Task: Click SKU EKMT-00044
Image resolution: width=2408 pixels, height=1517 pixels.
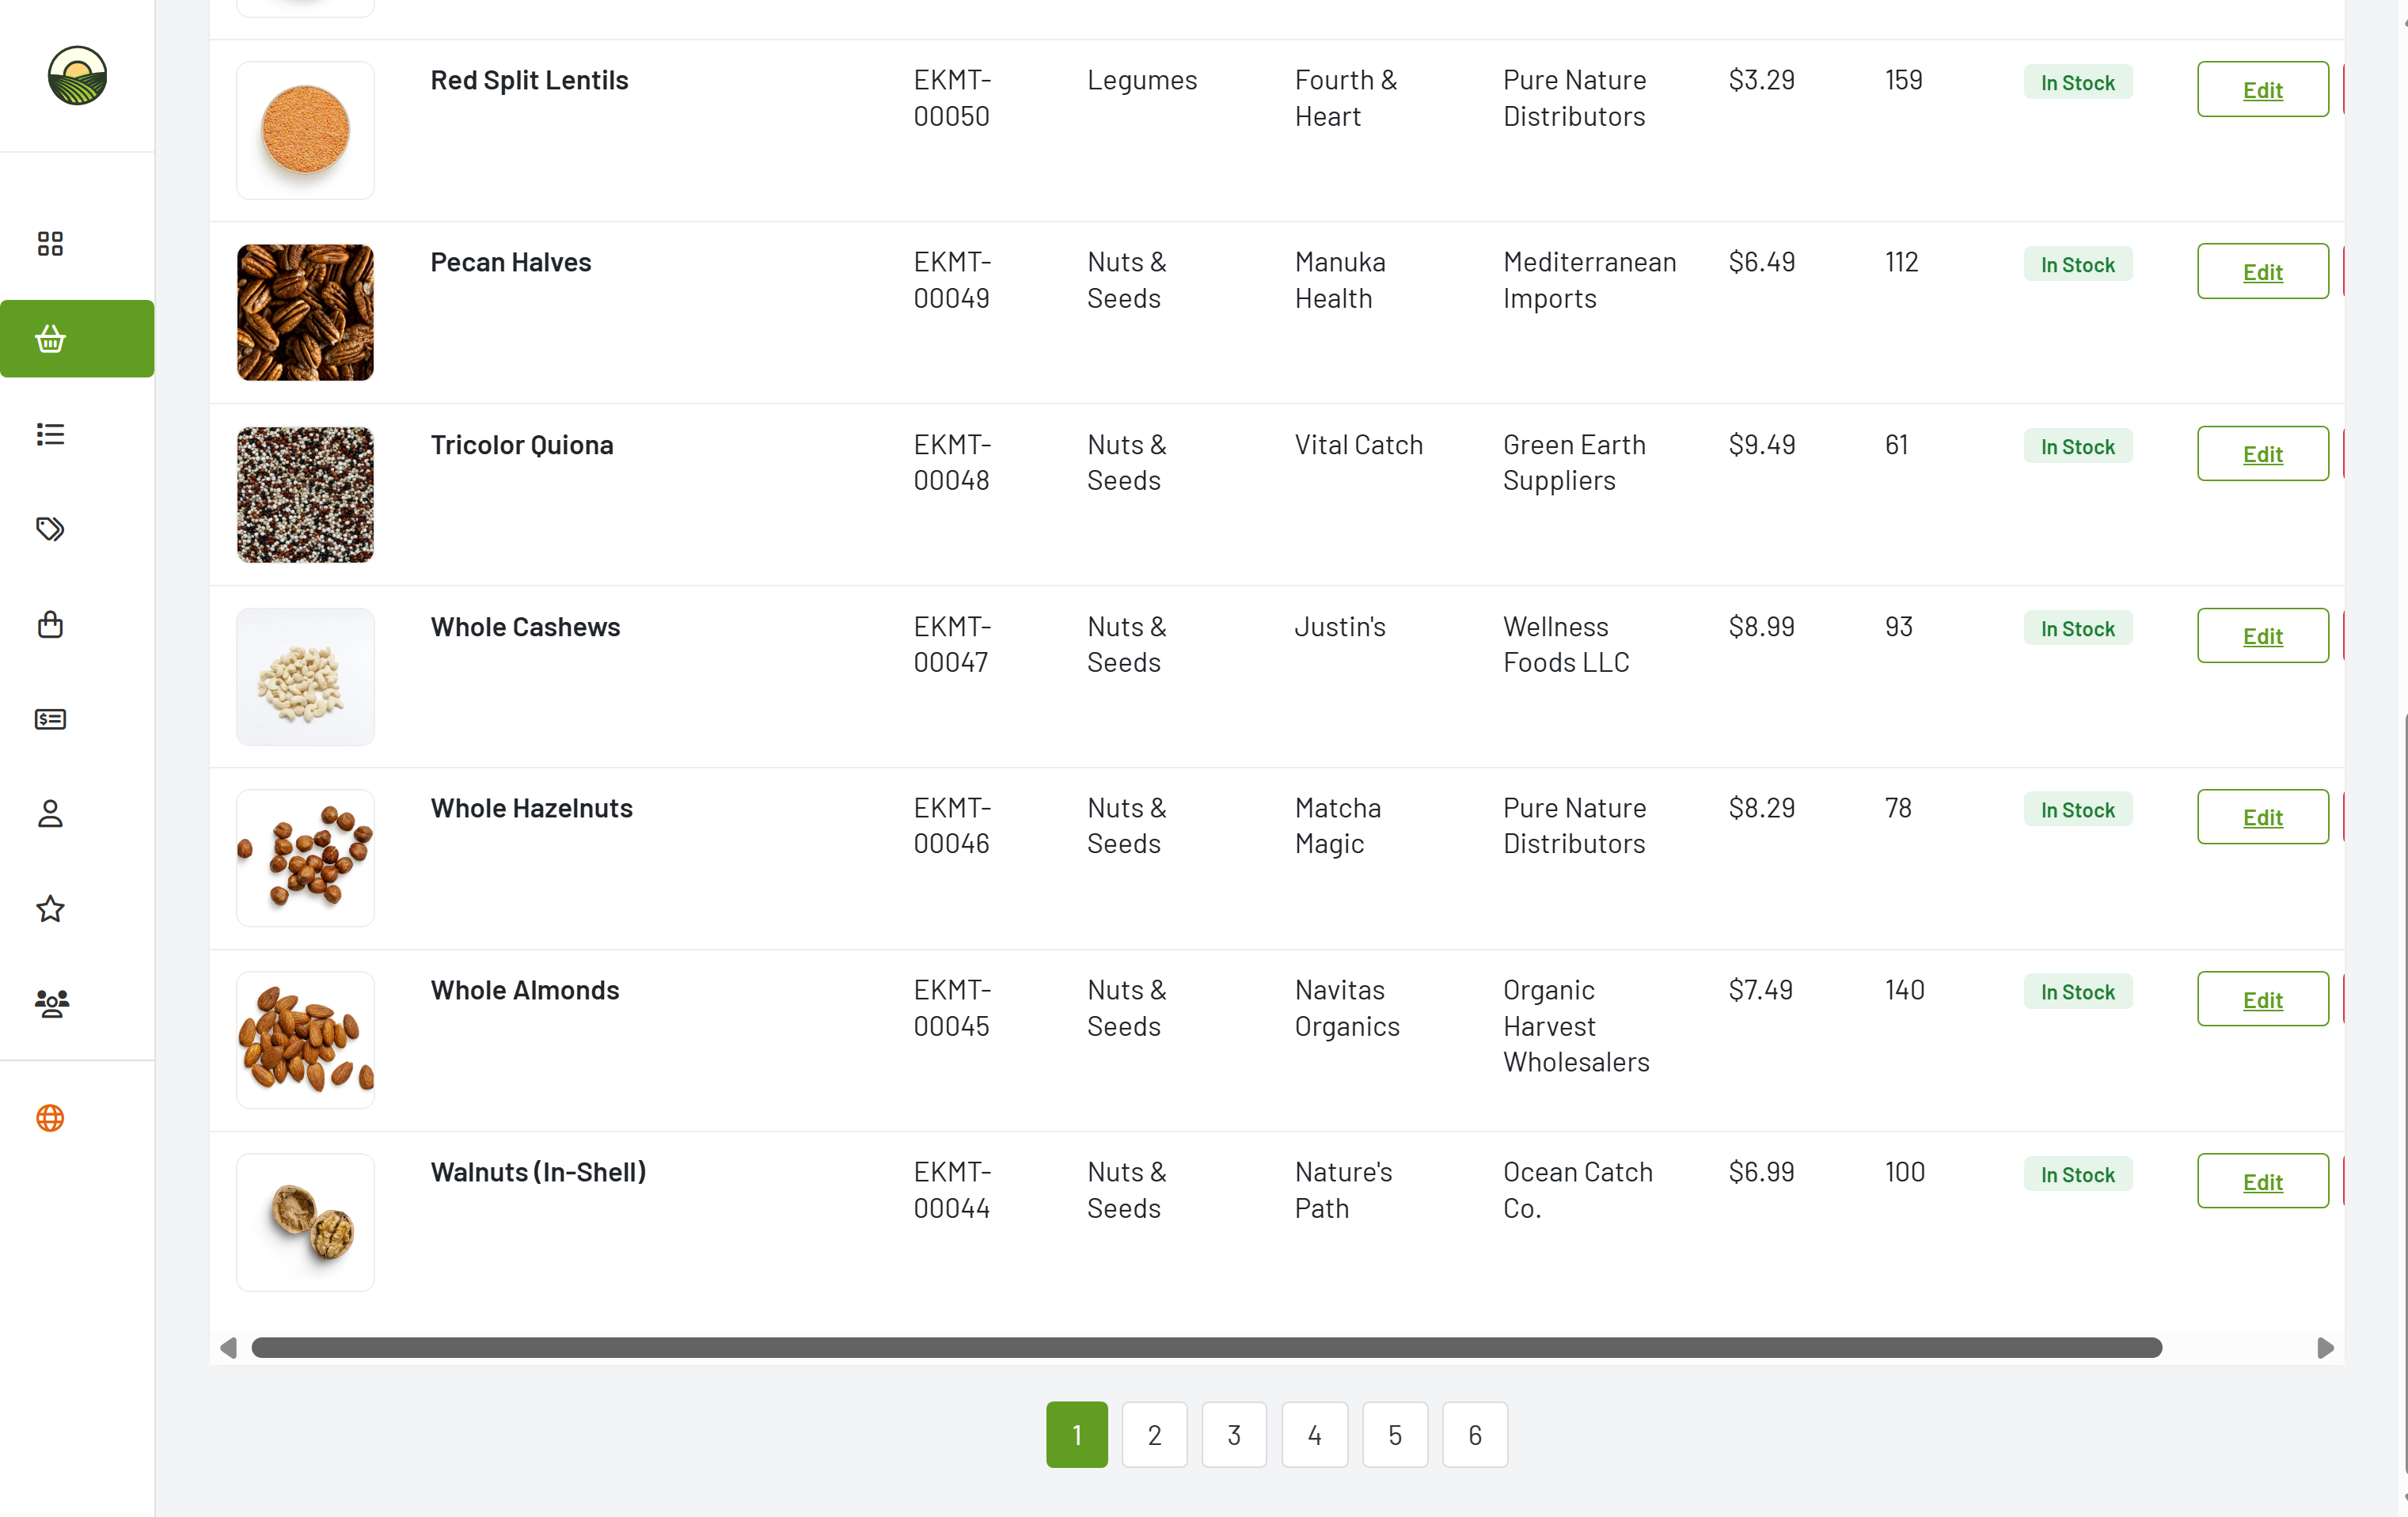Action: 951,1190
